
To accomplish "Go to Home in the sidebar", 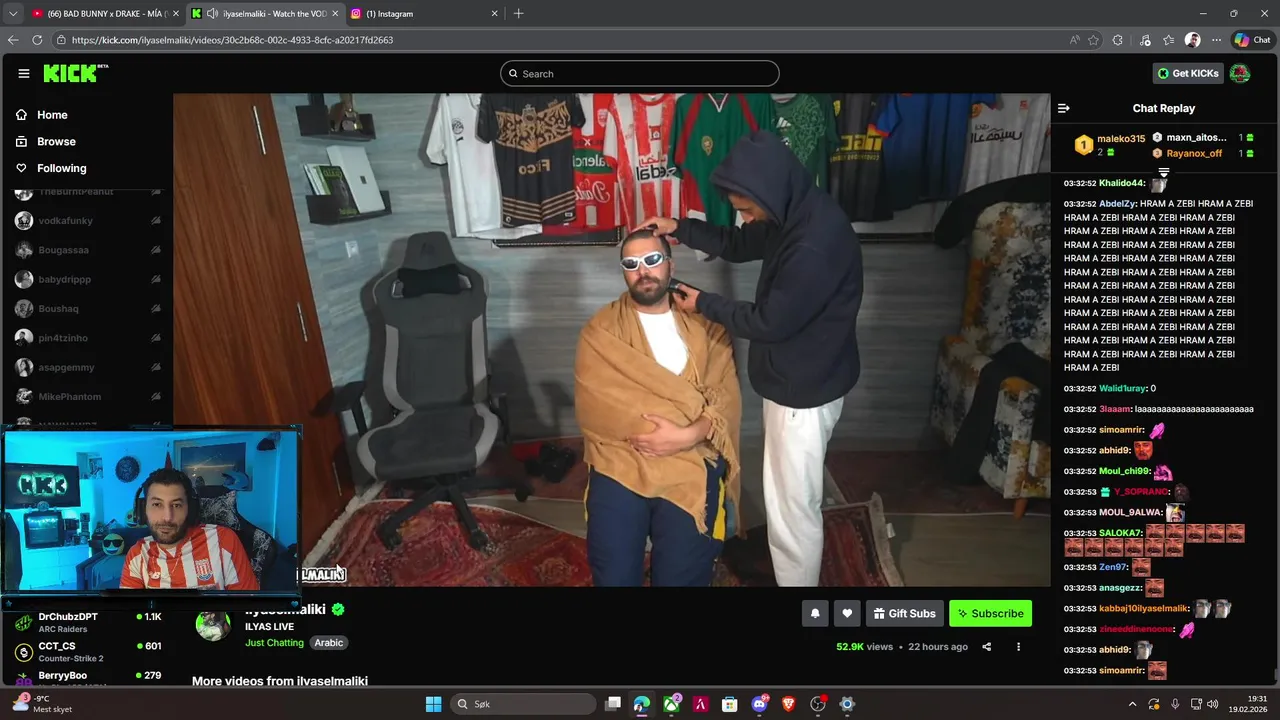I will tap(52, 115).
